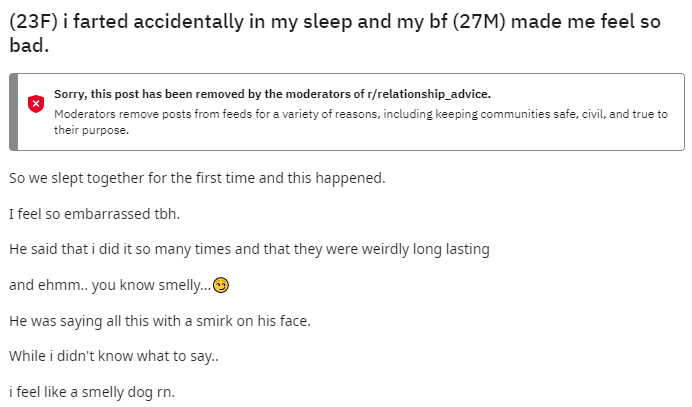Click the bold 'Sorry, this post has been removed' text
The width and height of the screenshot is (692, 407).
272,94
